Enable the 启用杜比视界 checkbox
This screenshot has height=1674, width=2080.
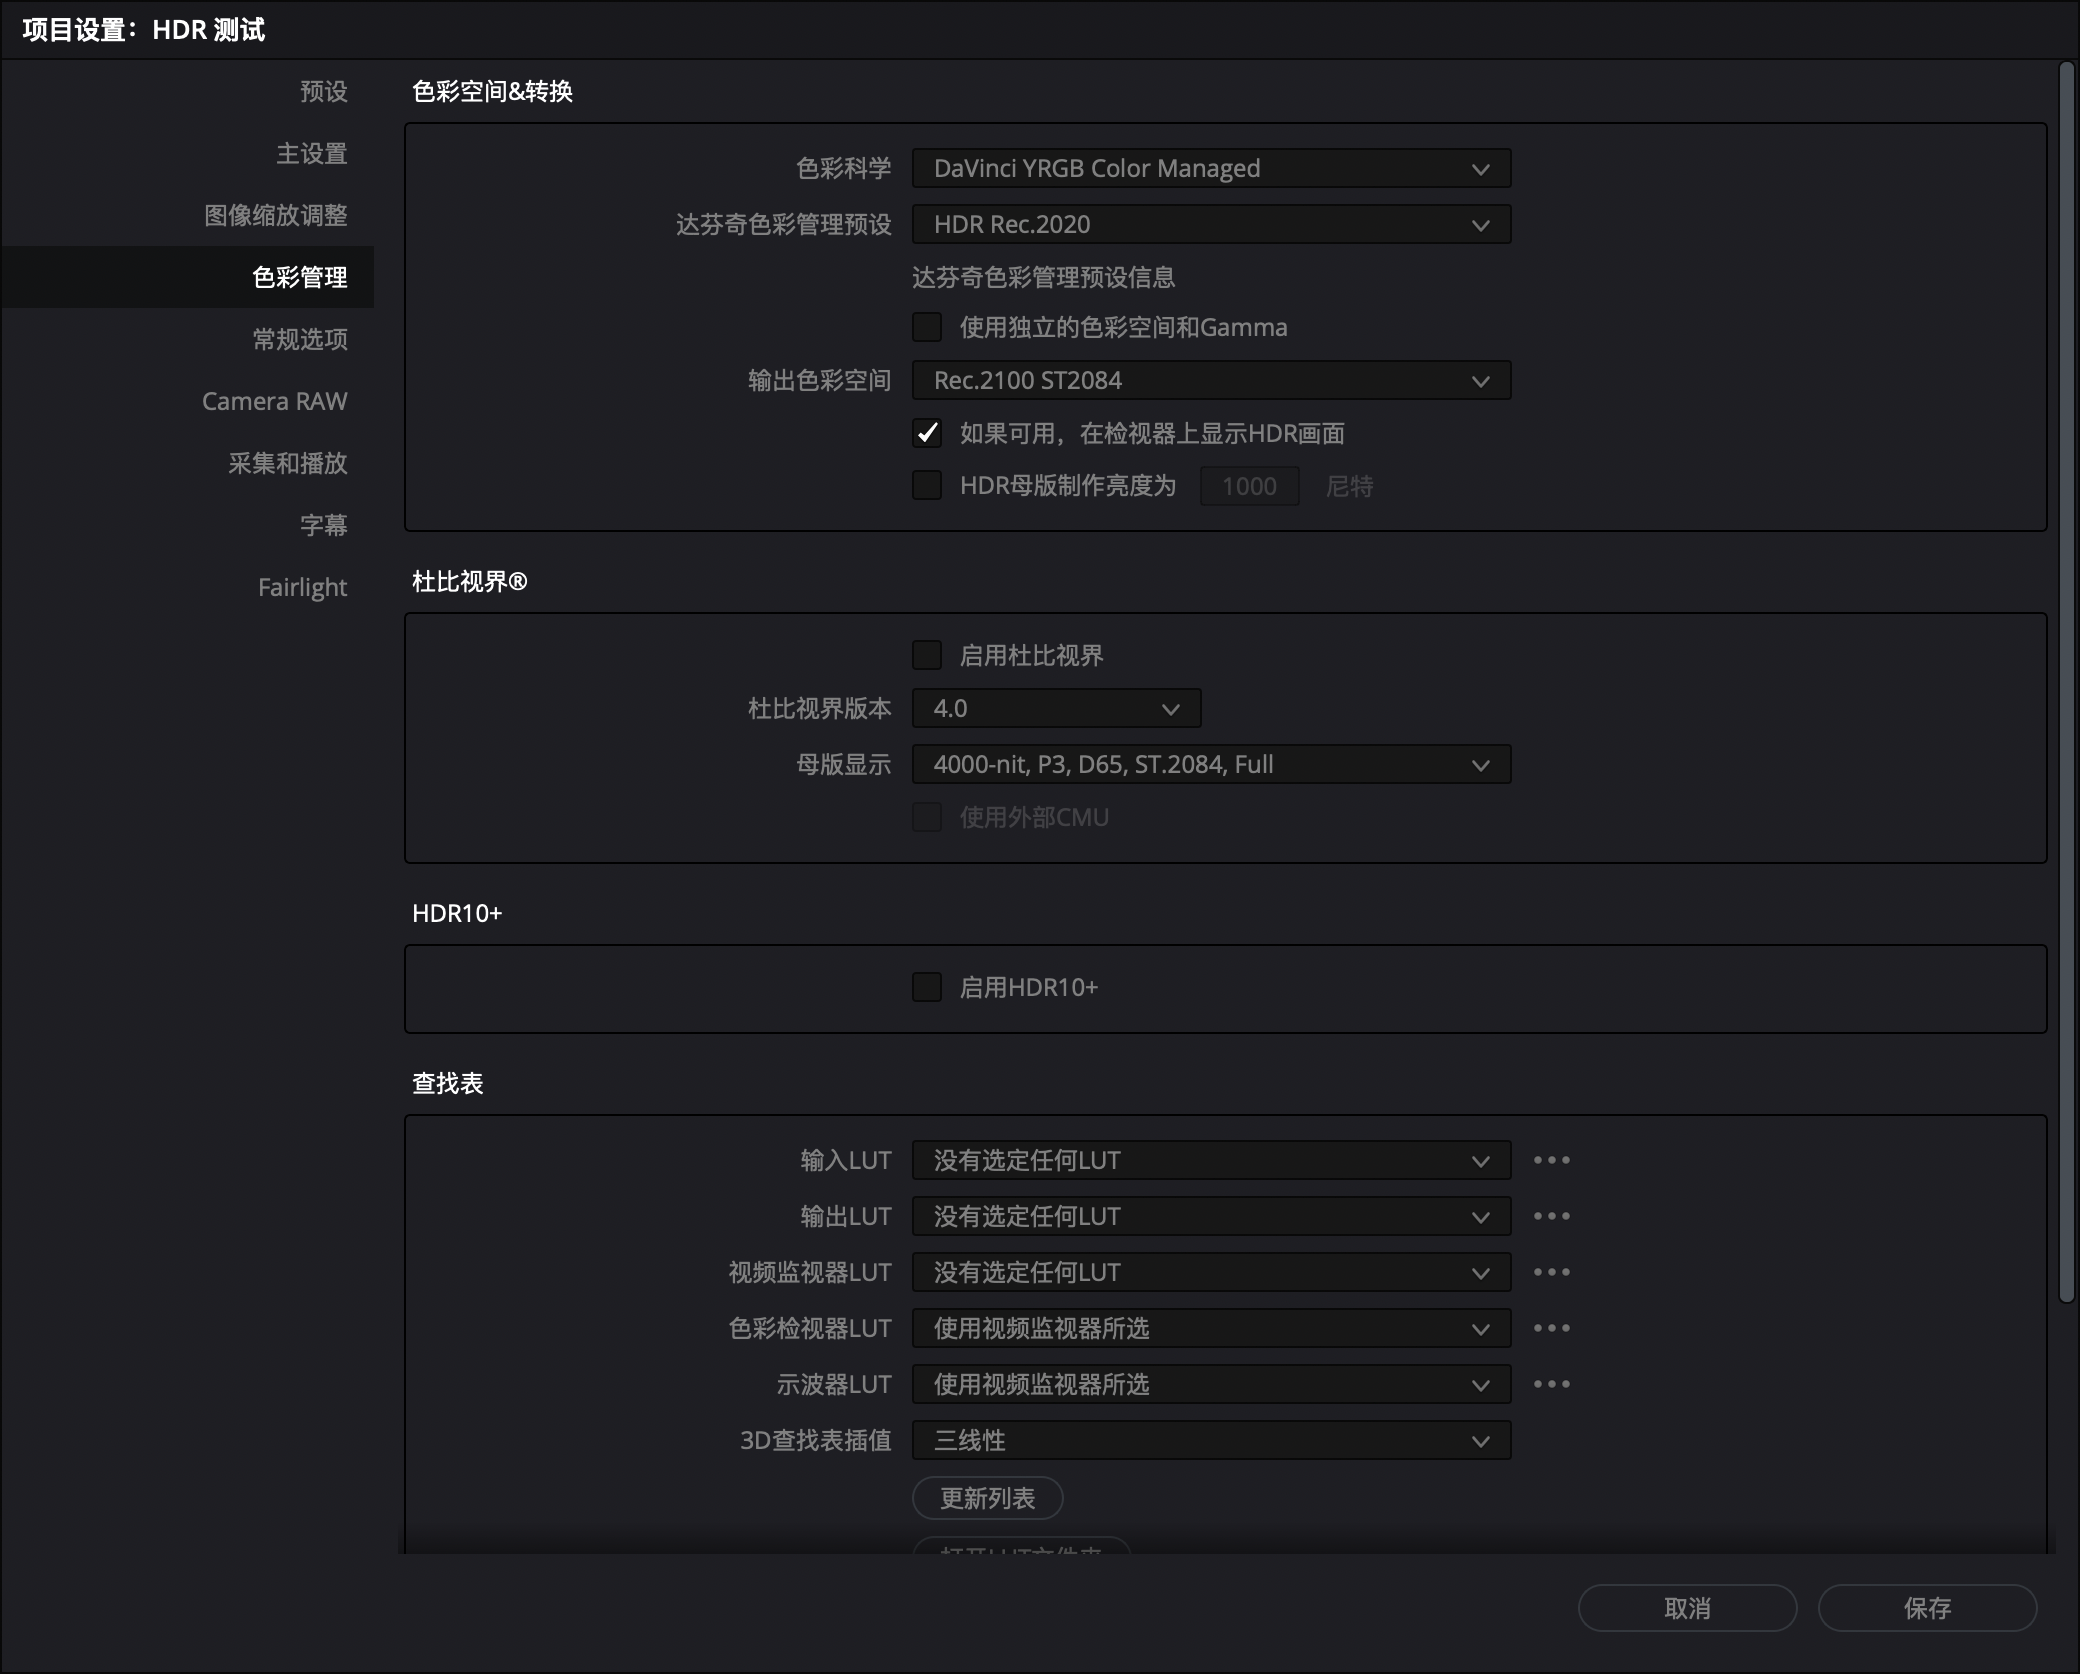(x=927, y=655)
